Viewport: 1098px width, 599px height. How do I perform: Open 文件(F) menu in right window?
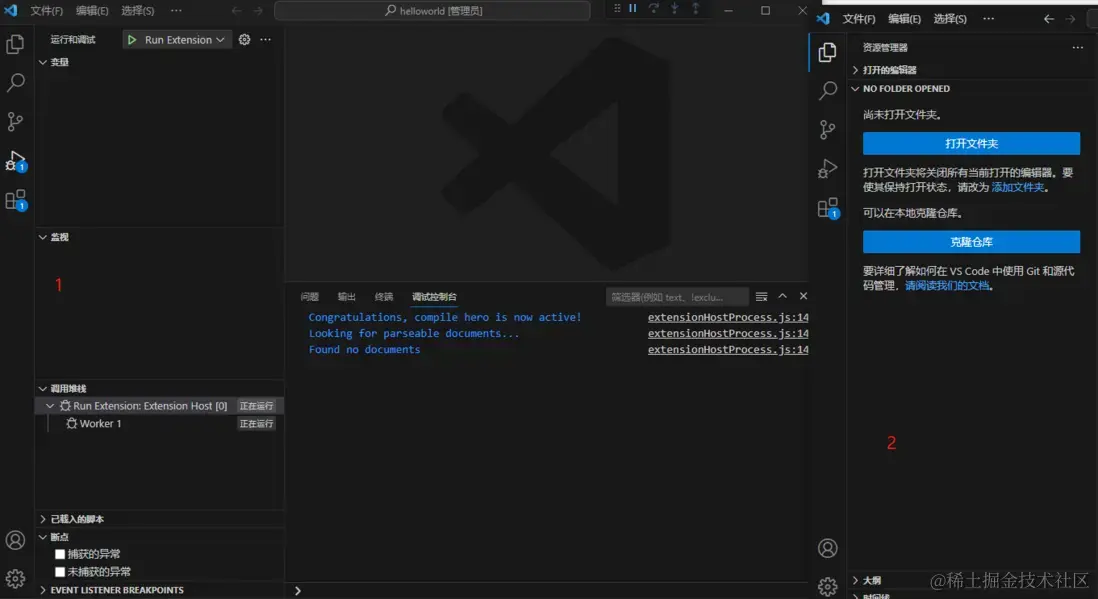click(x=859, y=19)
